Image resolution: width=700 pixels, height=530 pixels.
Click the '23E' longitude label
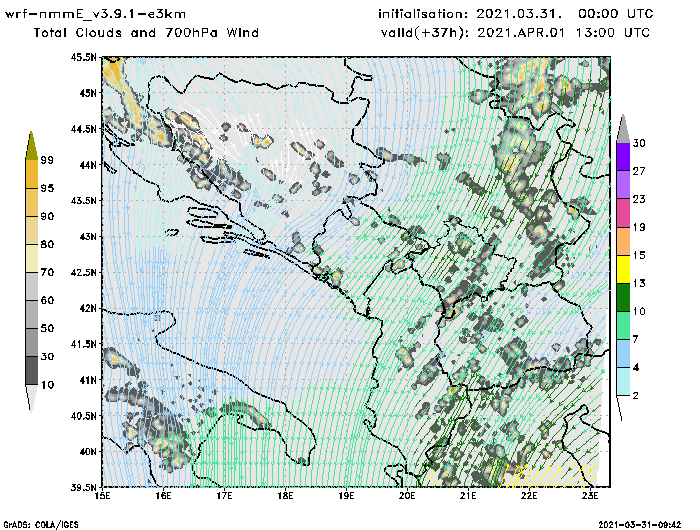[x=590, y=496]
